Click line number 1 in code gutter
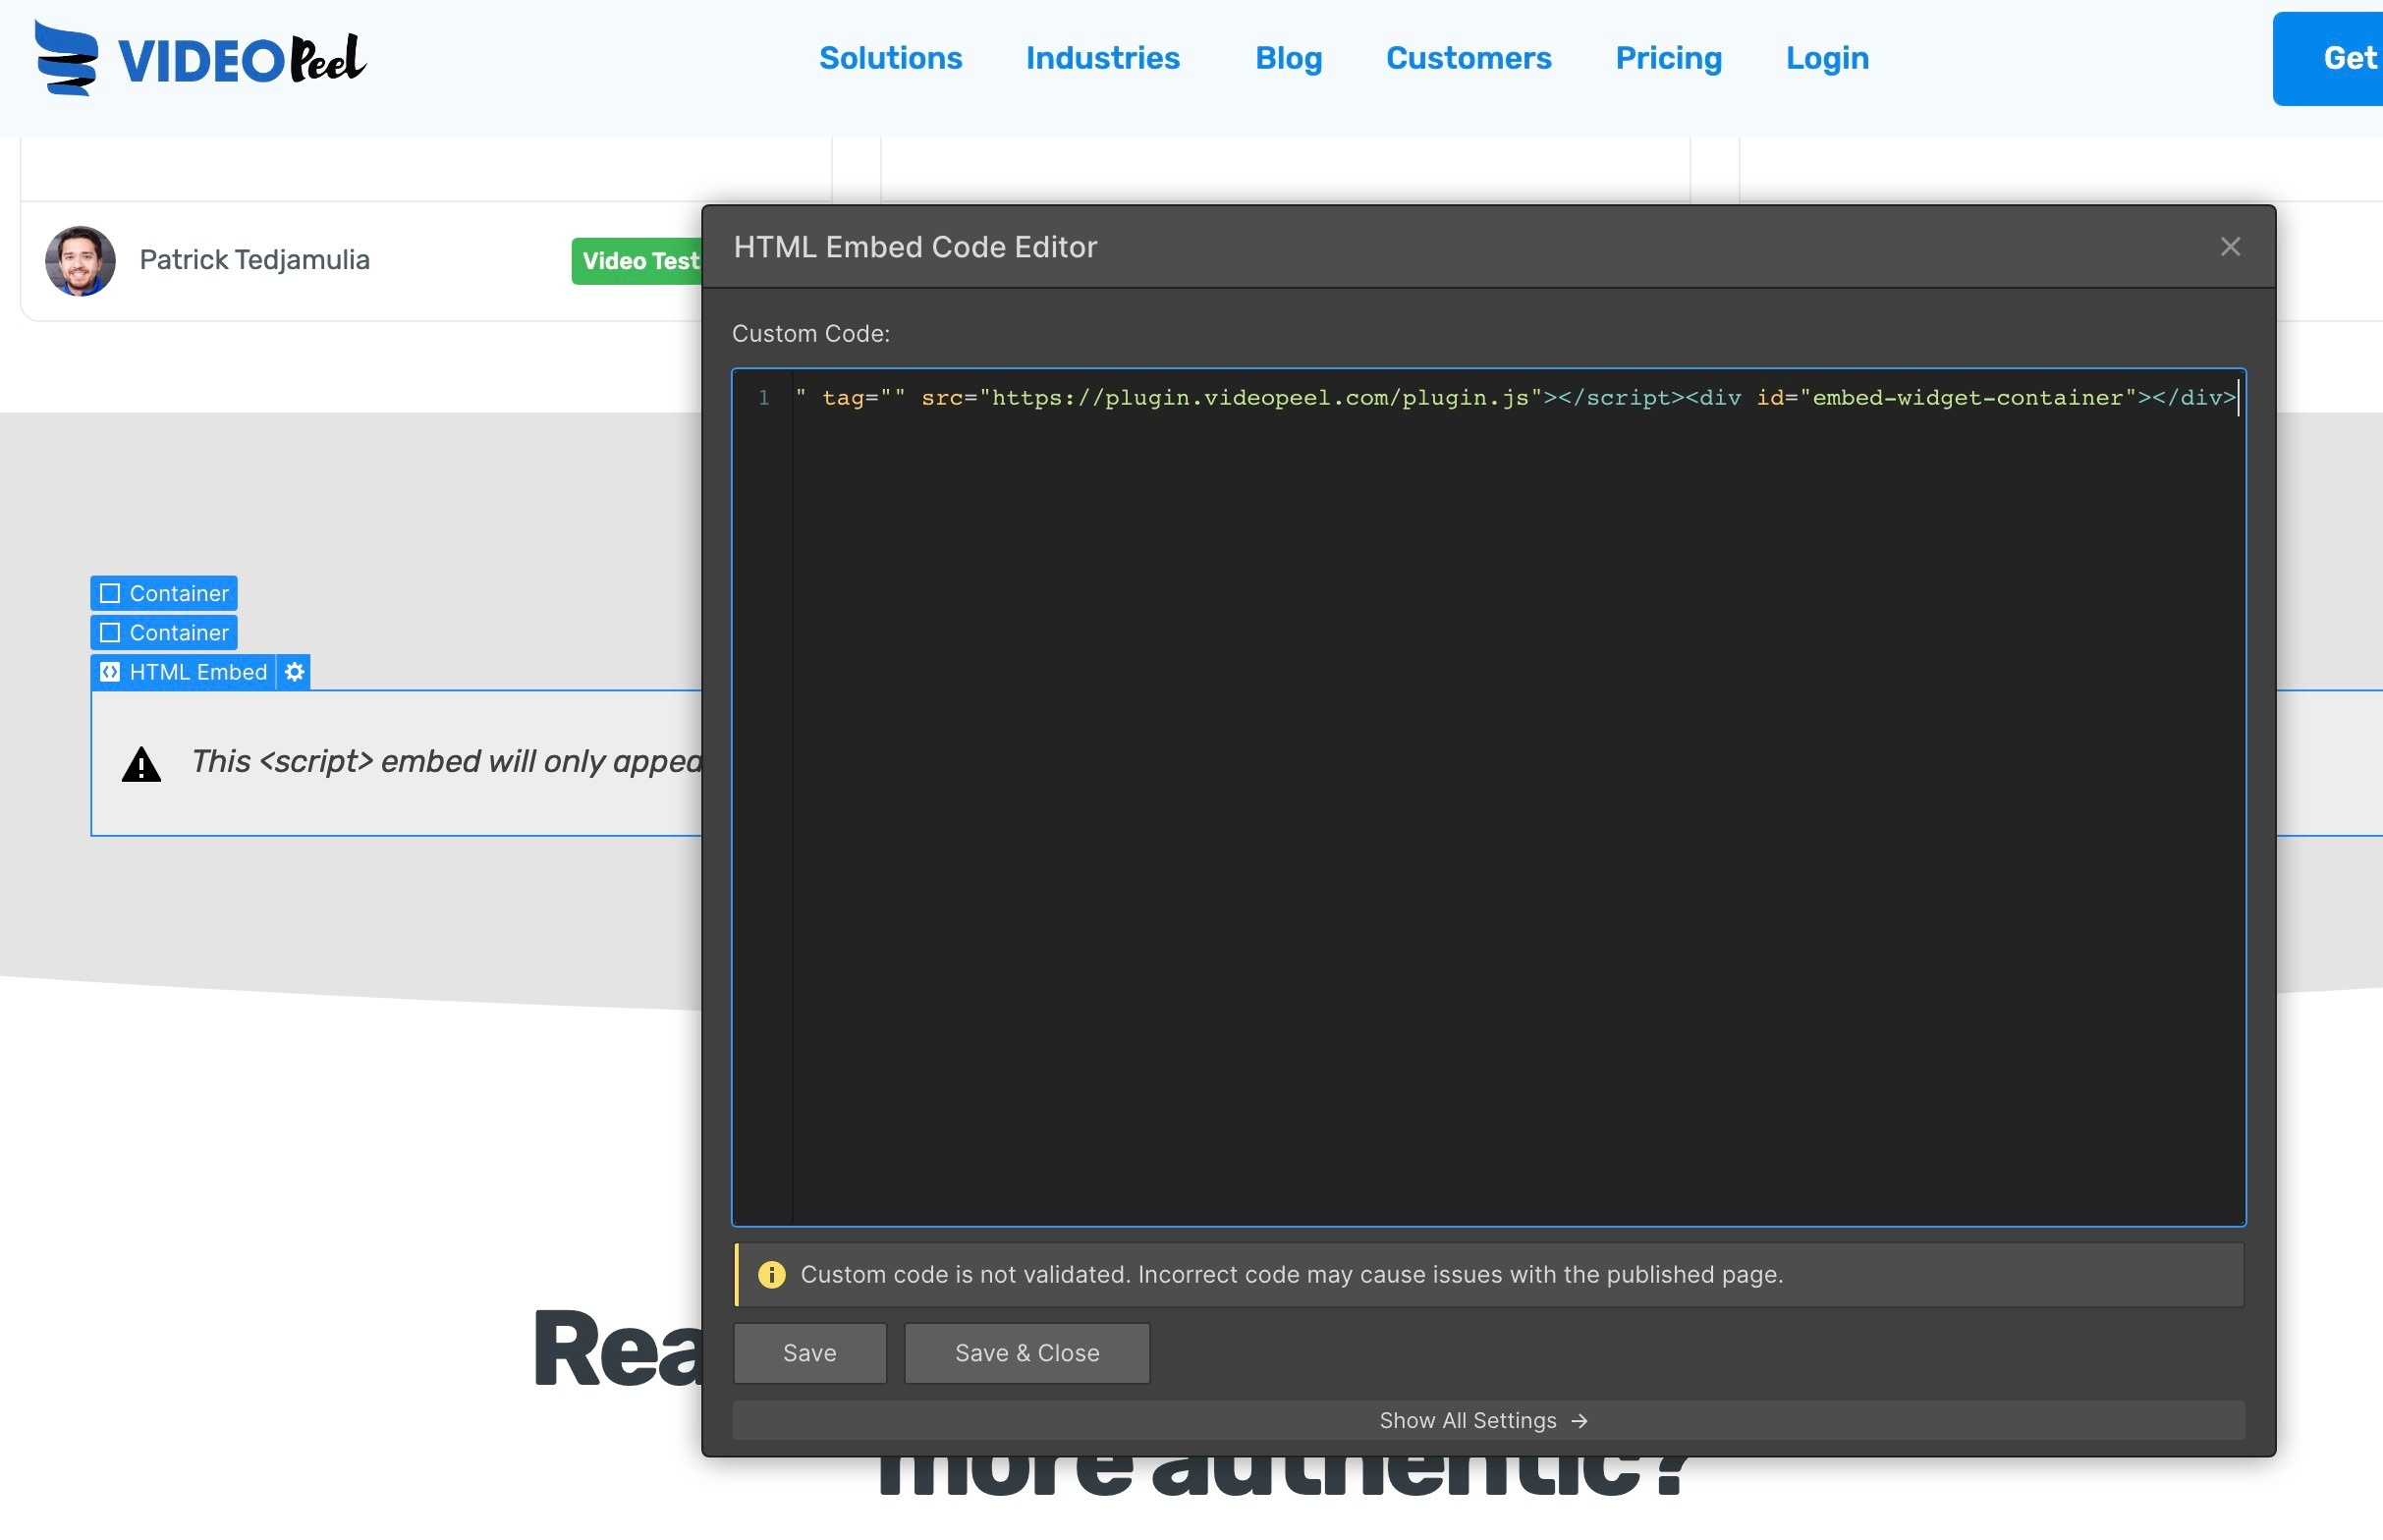This screenshot has width=2383, height=1540. 763,398
